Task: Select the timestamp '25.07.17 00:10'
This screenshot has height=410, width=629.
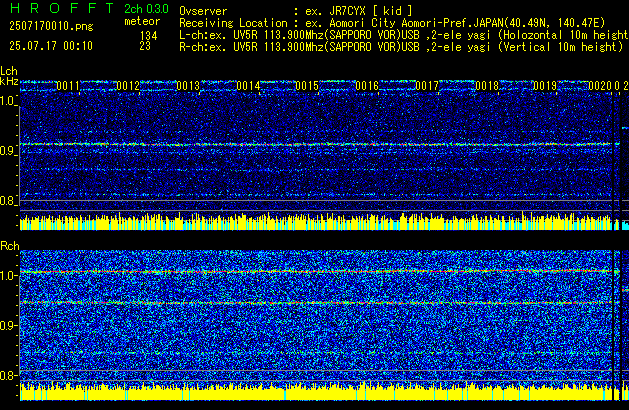Action: pos(51,46)
